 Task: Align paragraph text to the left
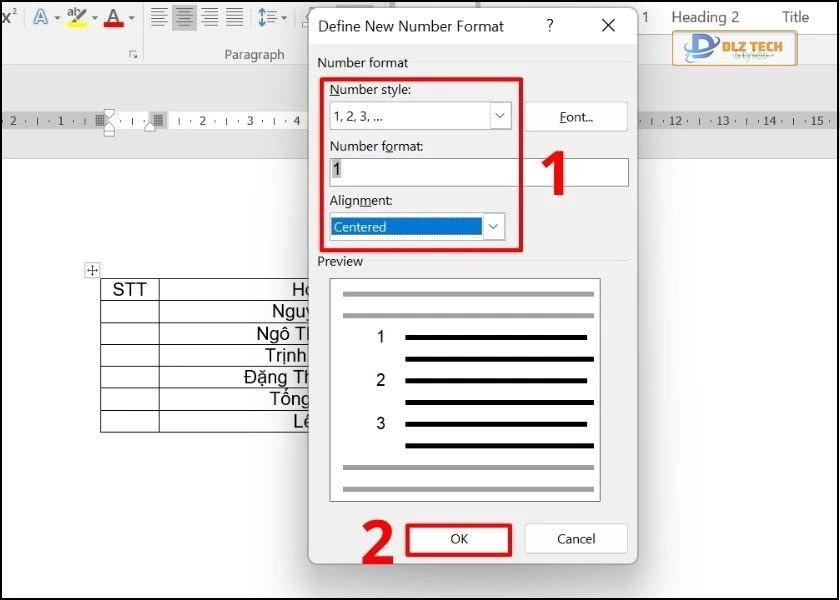[x=159, y=17]
